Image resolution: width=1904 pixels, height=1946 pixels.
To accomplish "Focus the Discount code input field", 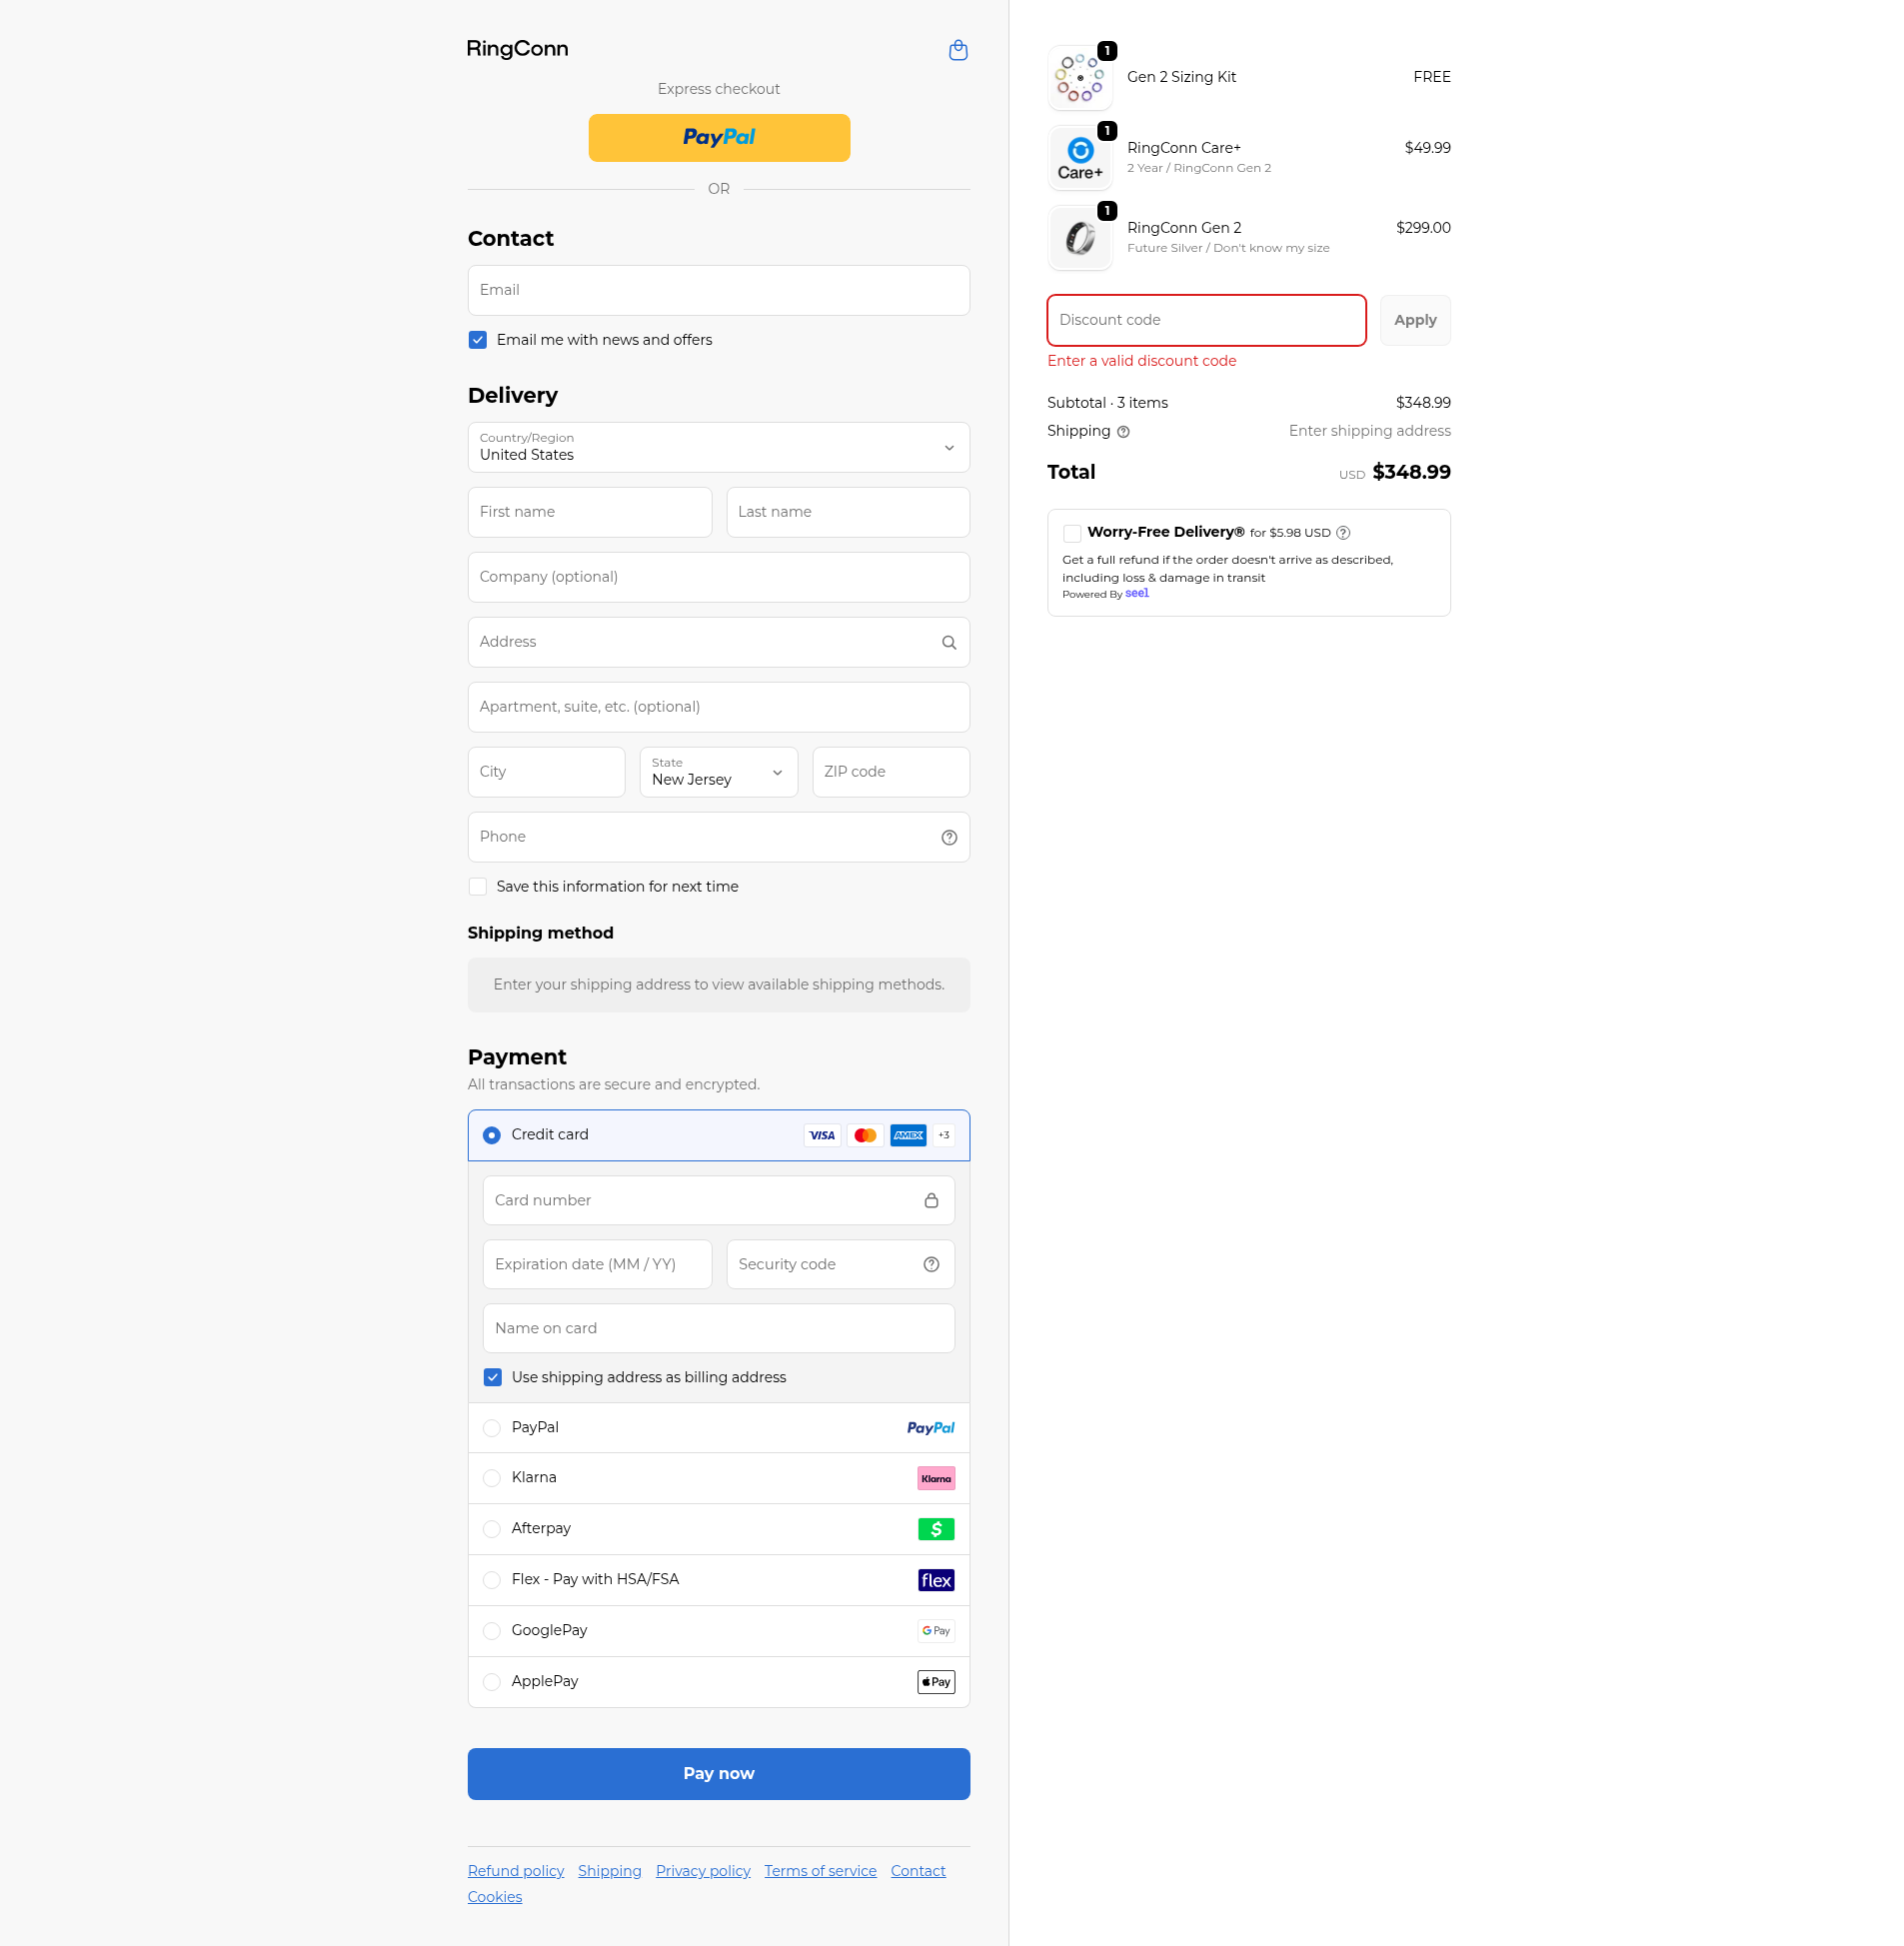I will coord(1205,321).
